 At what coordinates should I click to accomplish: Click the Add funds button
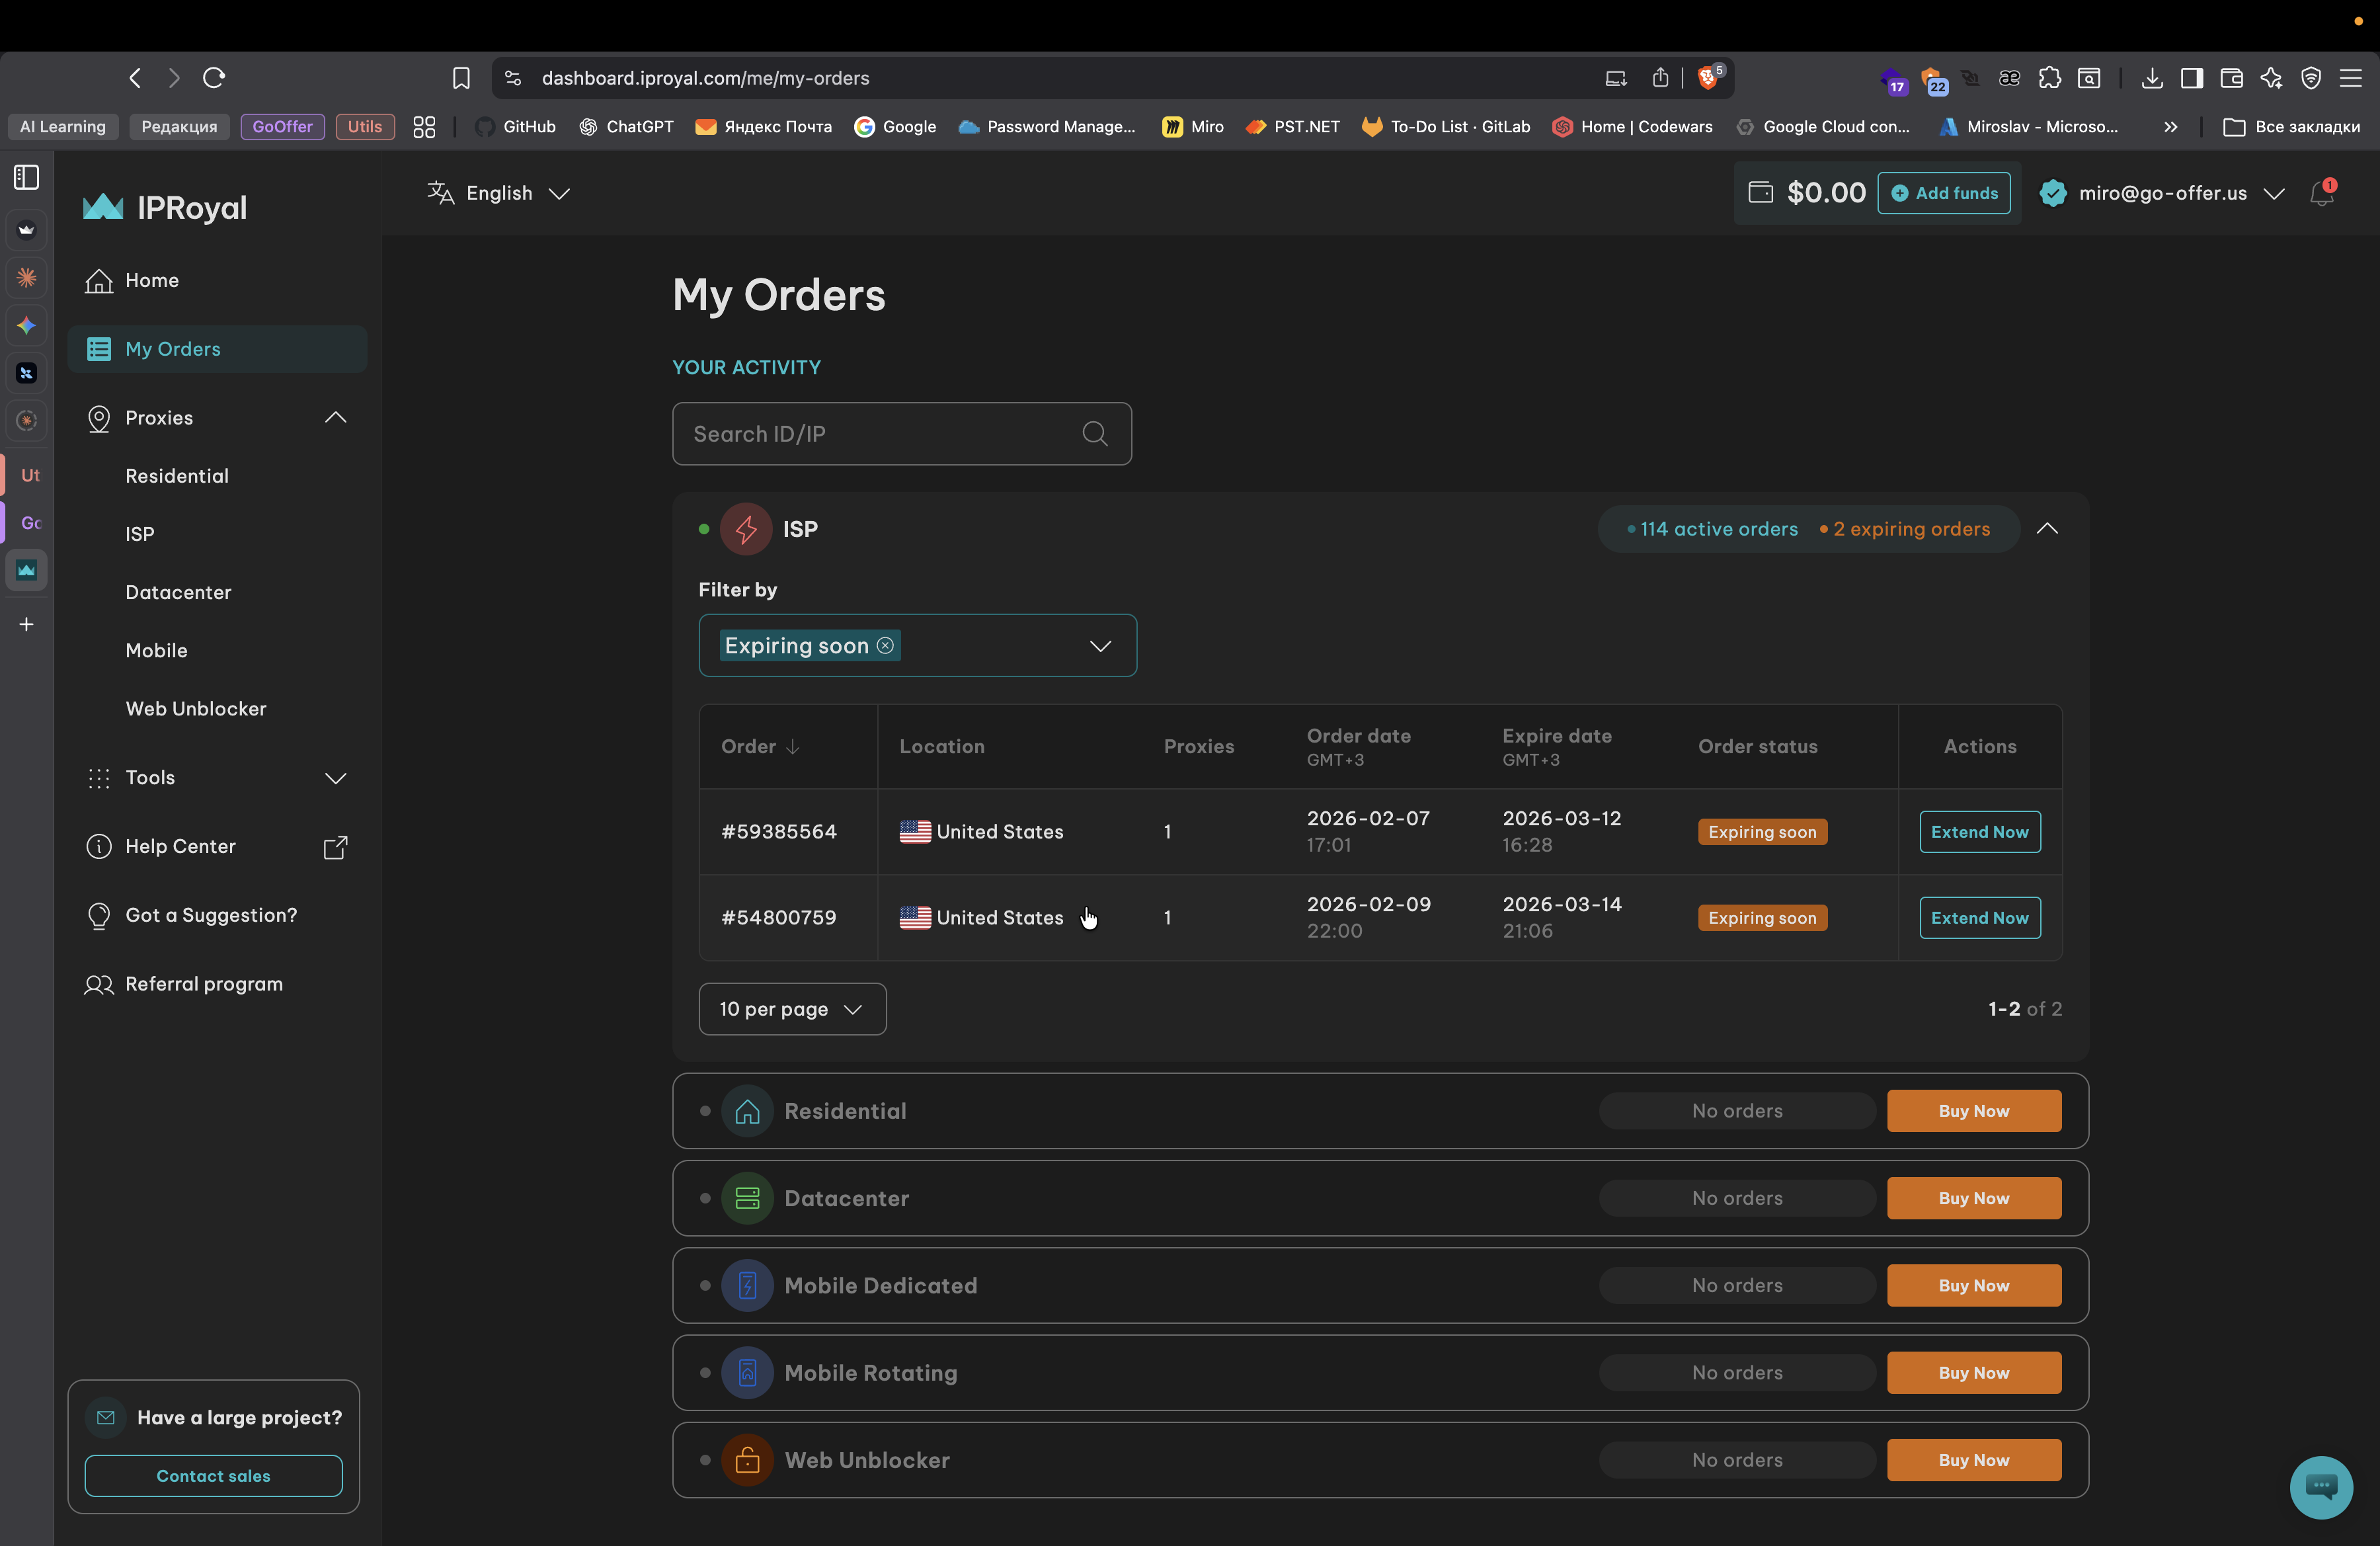[x=1944, y=194]
